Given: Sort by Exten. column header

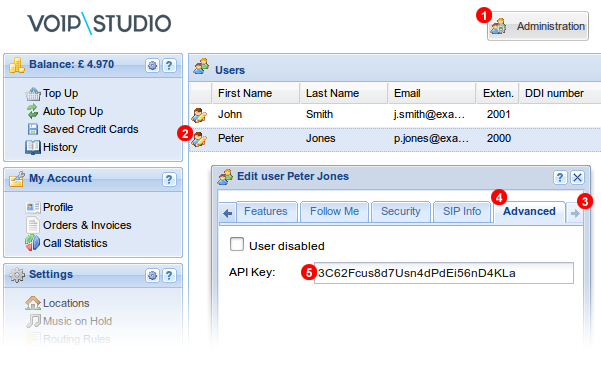Looking at the screenshot, I should [498, 93].
